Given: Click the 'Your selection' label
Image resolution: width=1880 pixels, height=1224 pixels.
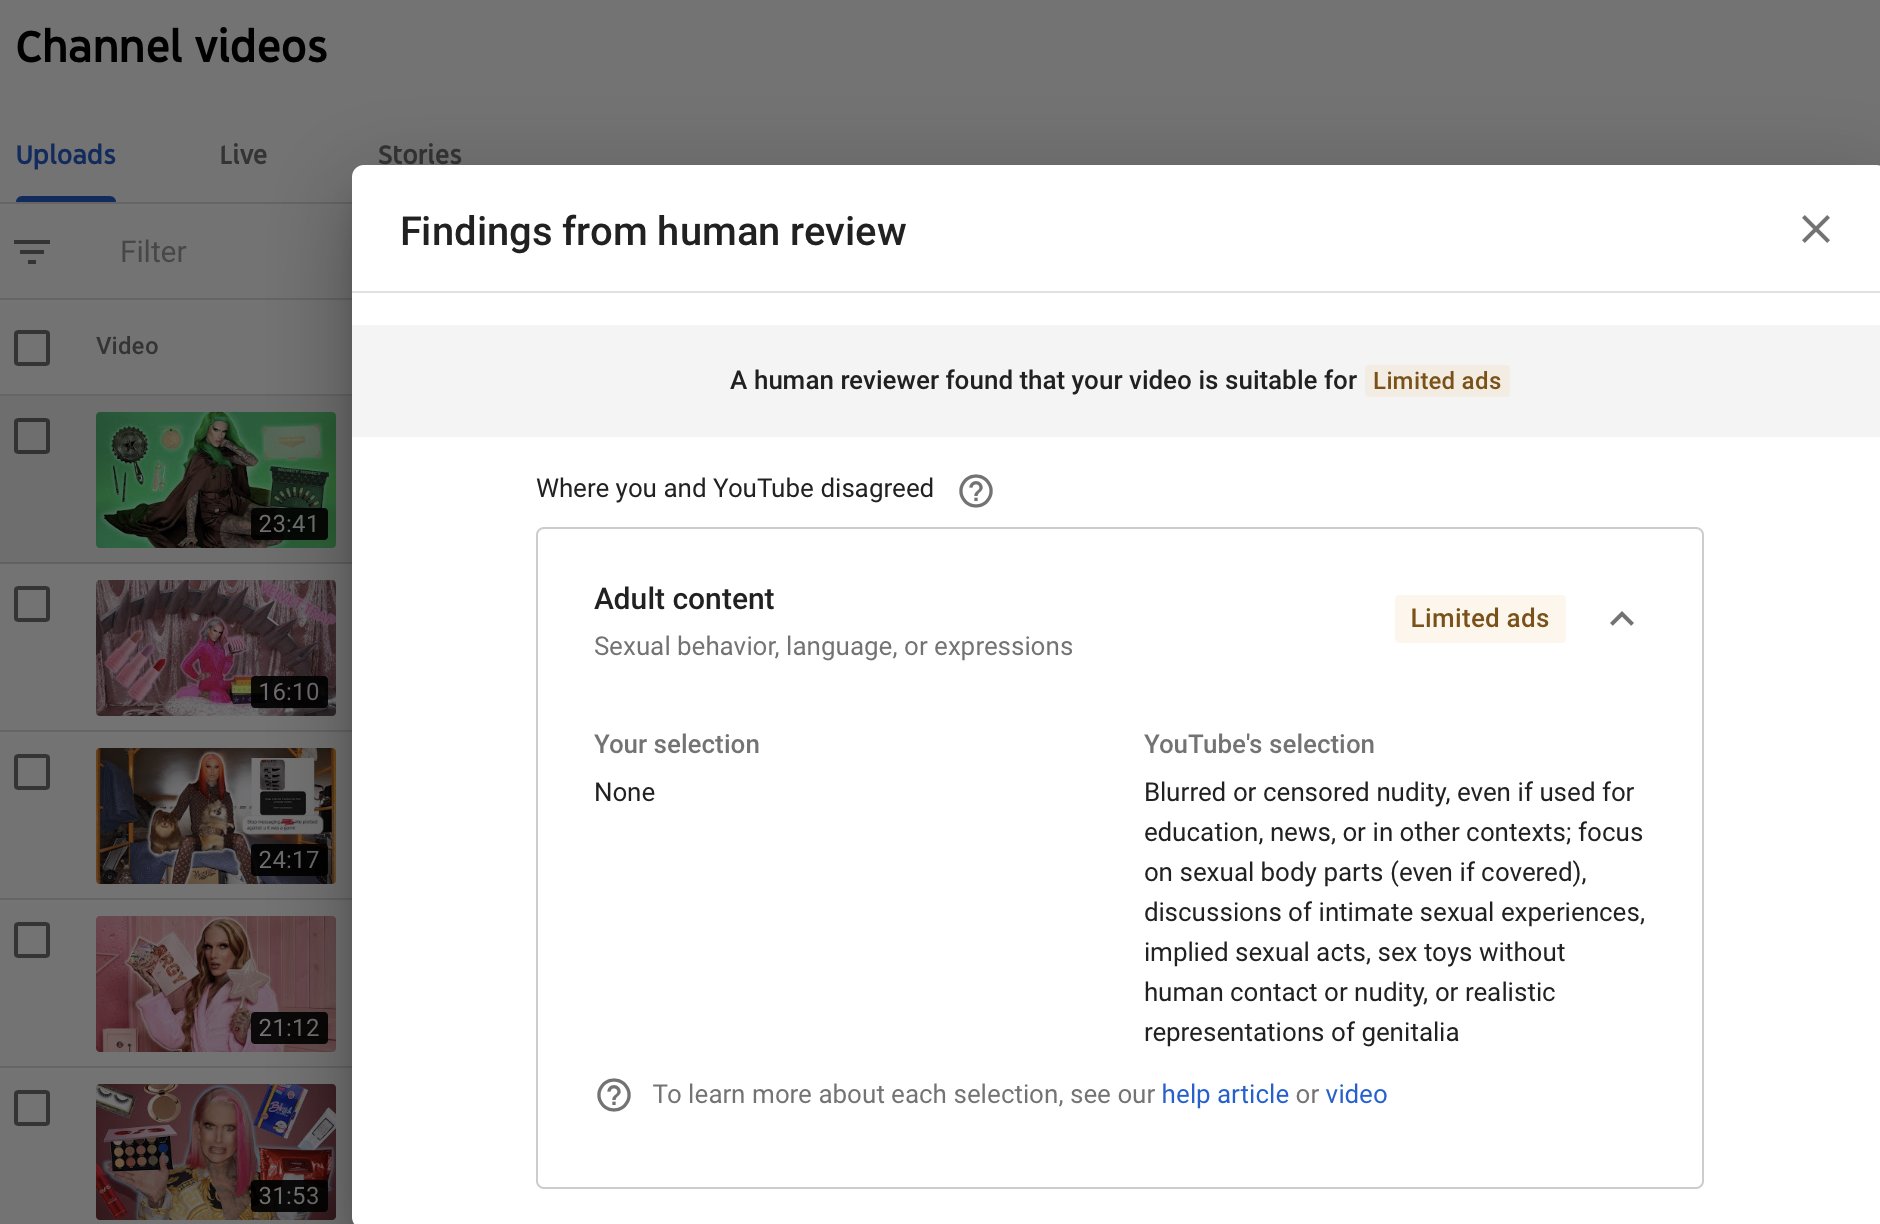Looking at the screenshot, I should tap(676, 744).
